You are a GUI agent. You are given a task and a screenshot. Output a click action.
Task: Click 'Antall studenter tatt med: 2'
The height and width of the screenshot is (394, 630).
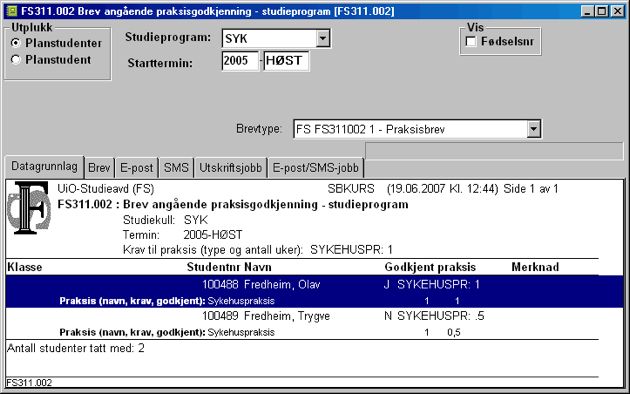click(76, 348)
